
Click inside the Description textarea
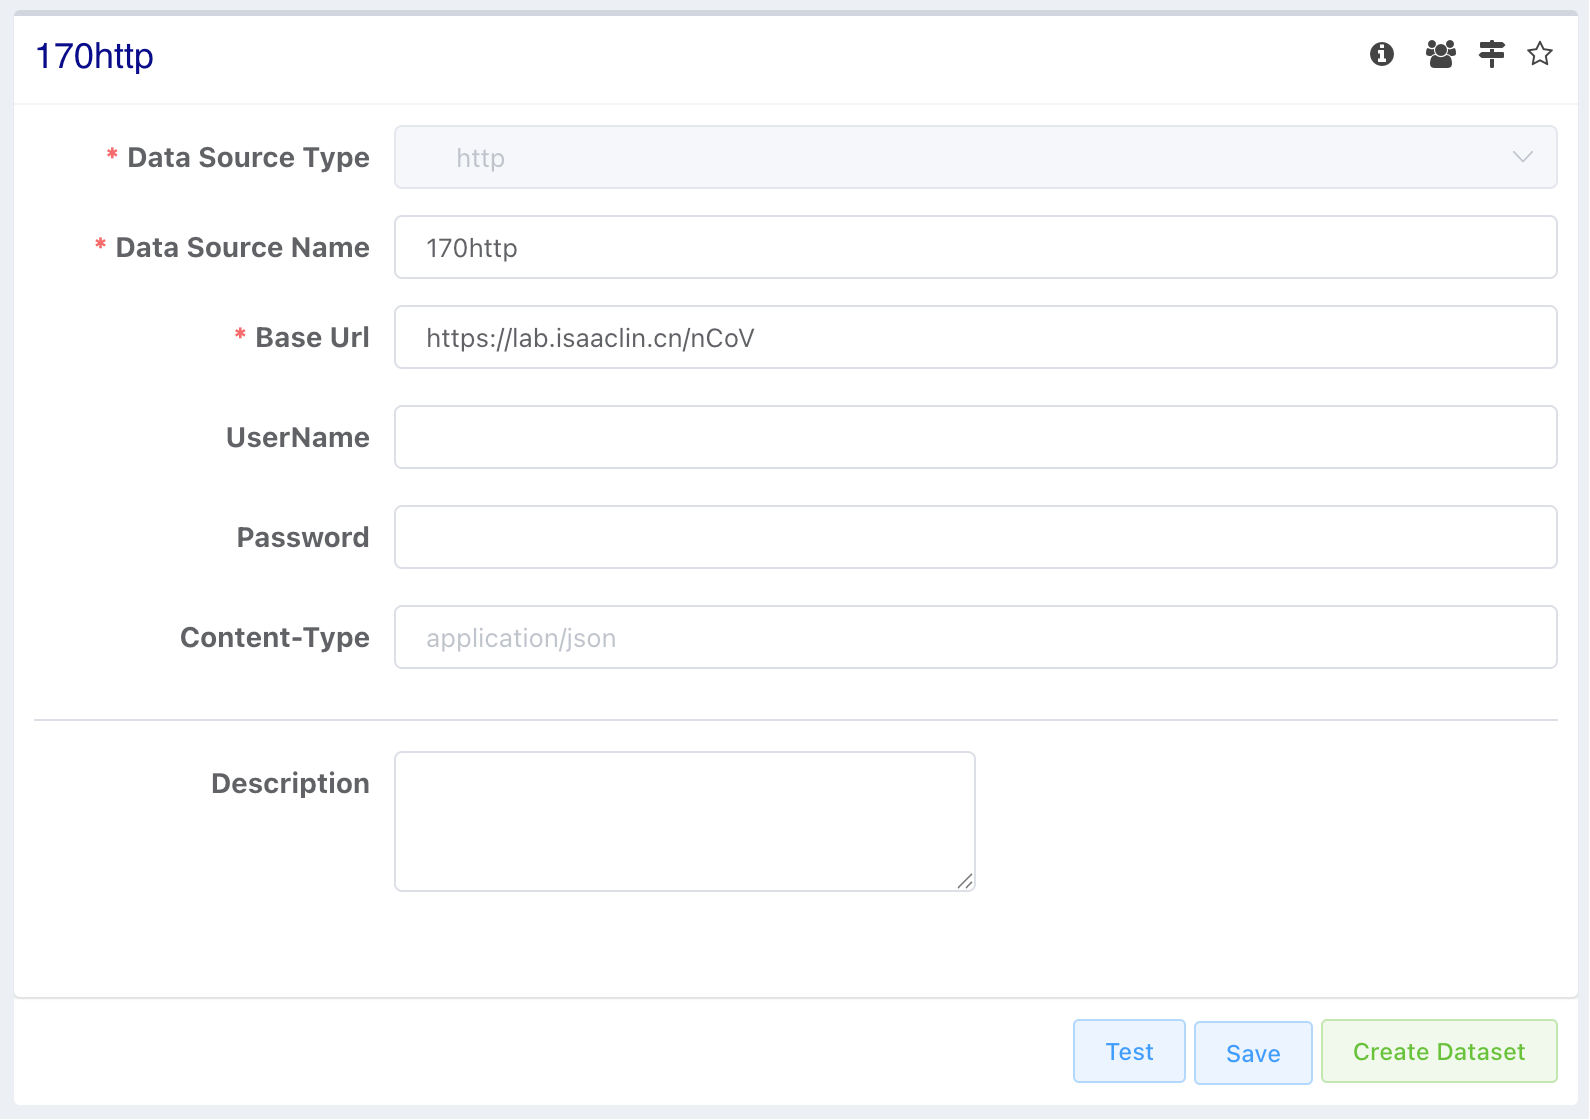click(x=684, y=821)
